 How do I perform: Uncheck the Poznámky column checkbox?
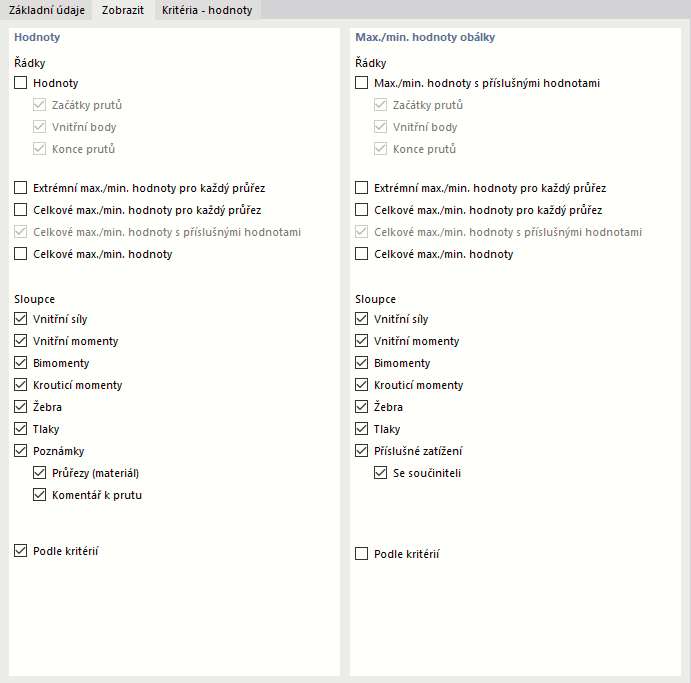[x=21, y=451]
